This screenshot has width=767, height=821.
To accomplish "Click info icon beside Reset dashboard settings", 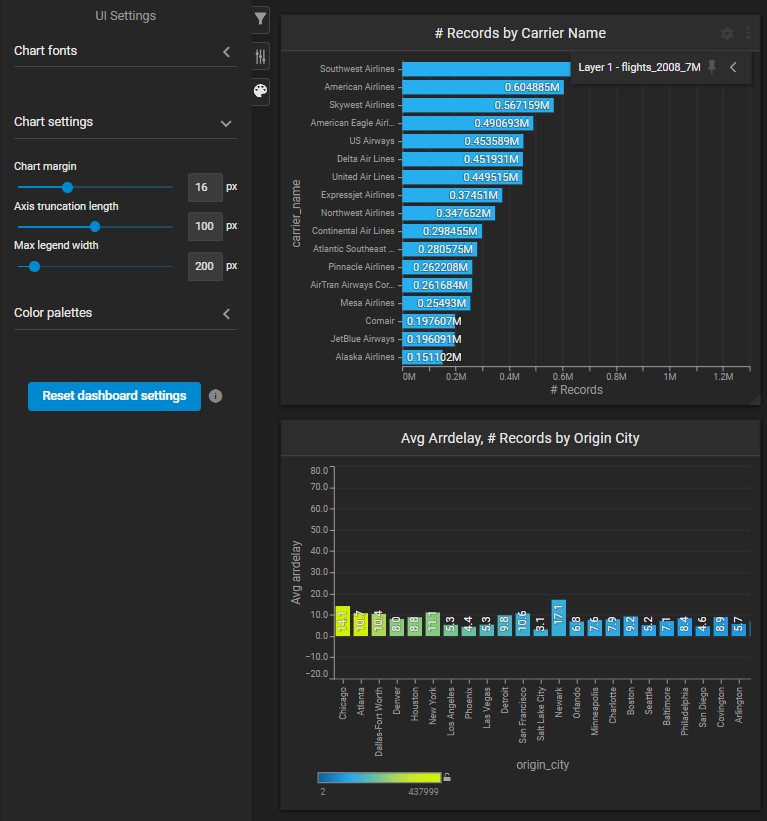I will coord(216,396).
